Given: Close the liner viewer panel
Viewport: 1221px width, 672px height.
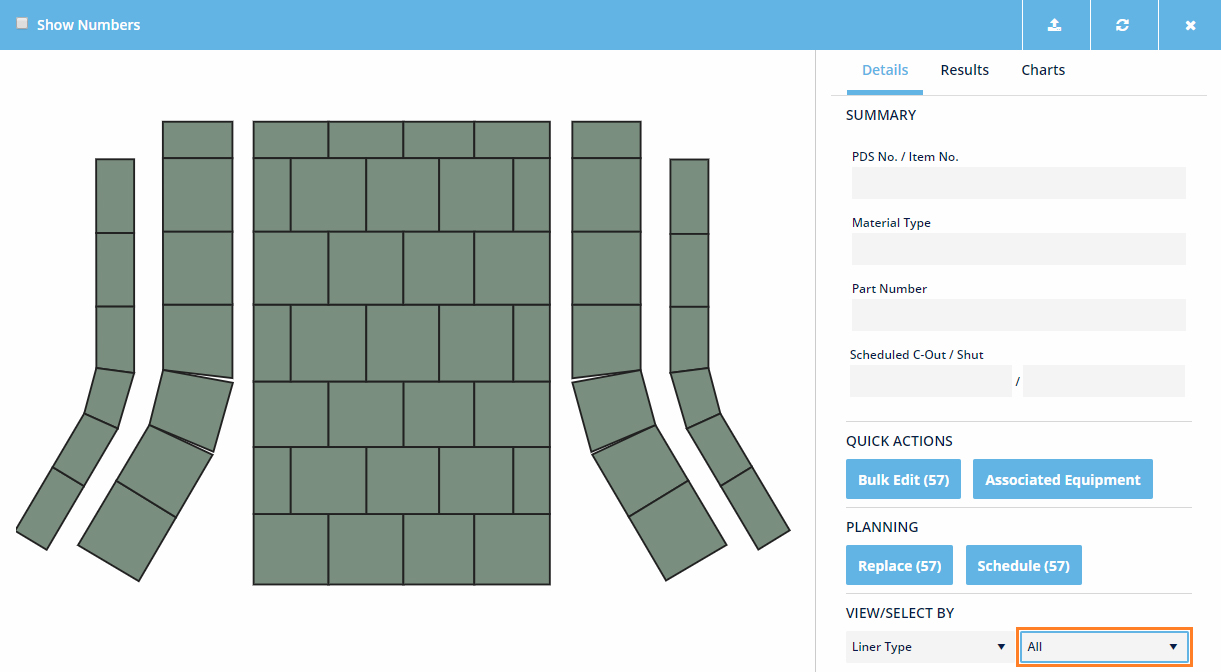Looking at the screenshot, I should click(1190, 25).
